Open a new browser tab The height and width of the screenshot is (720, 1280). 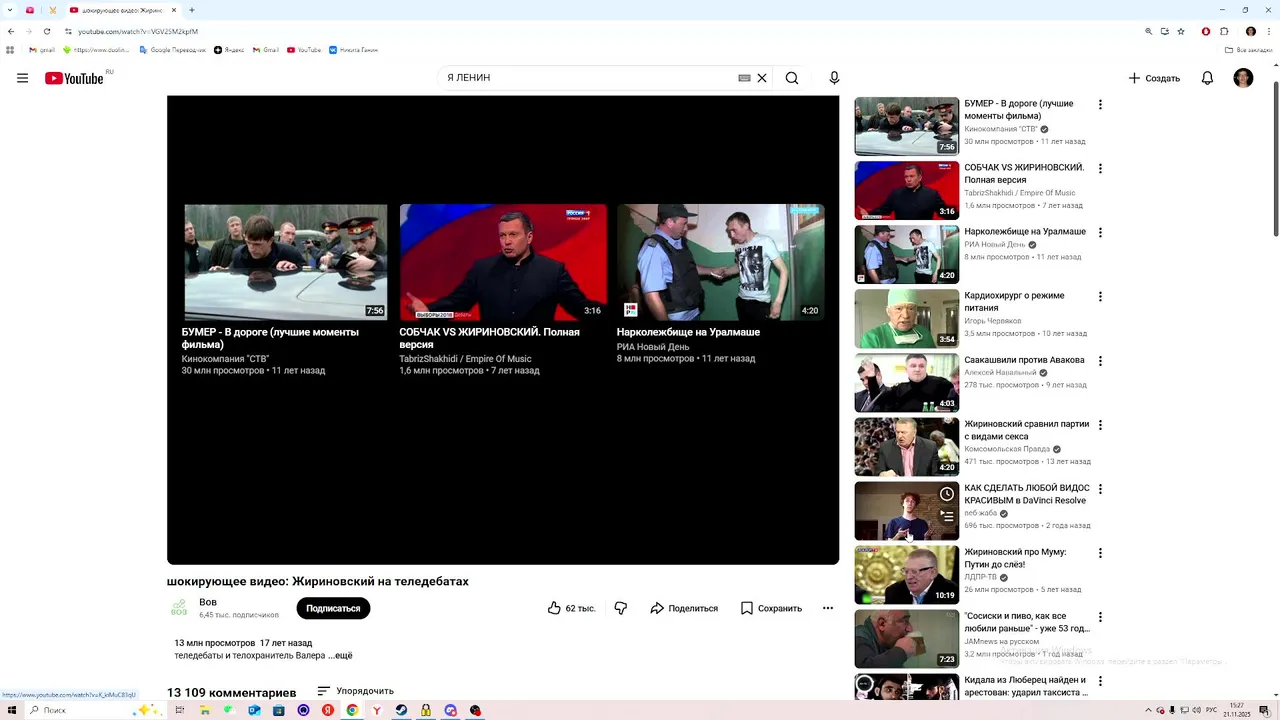tap(191, 10)
